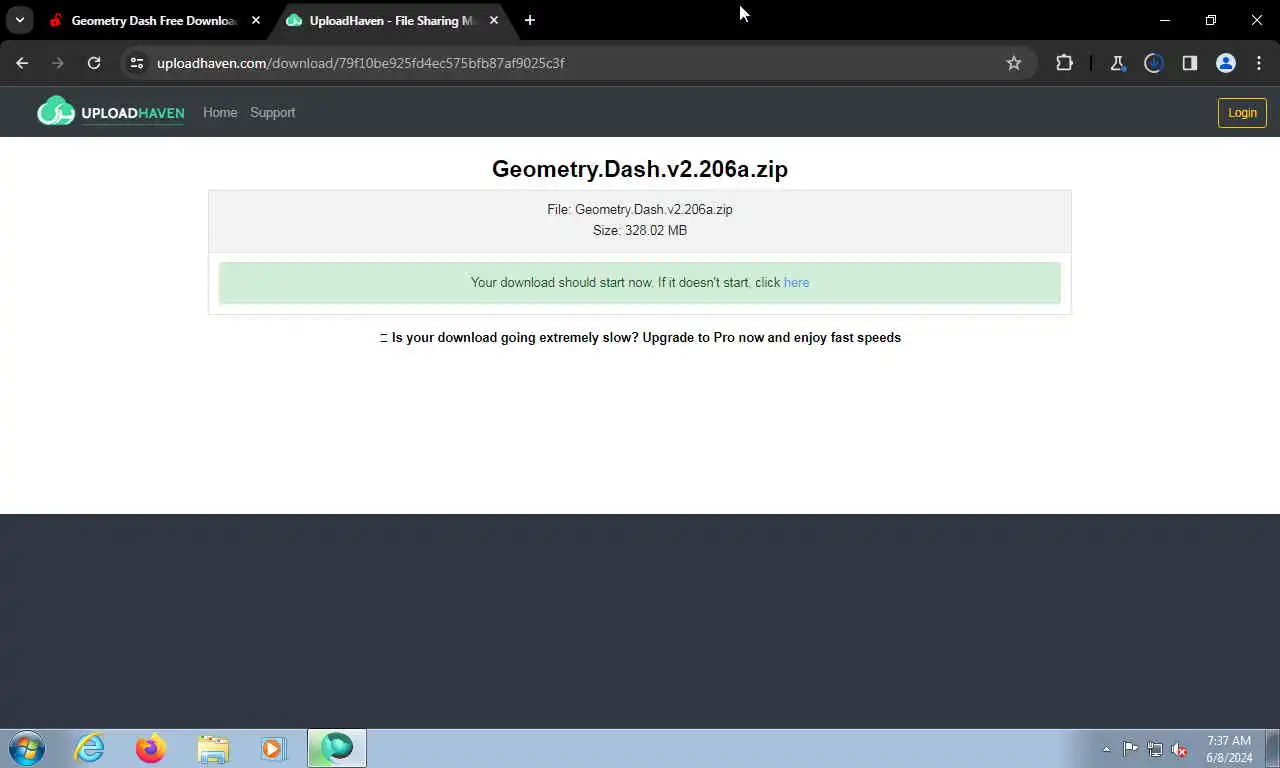This screenshot has width=1280, height=768.
Task: Open the Chrome profile avatar
Action: tap(1226, 63)
